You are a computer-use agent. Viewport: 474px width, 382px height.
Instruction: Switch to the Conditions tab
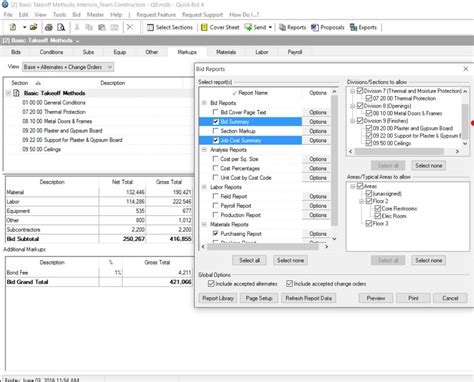tap(51, 52)
